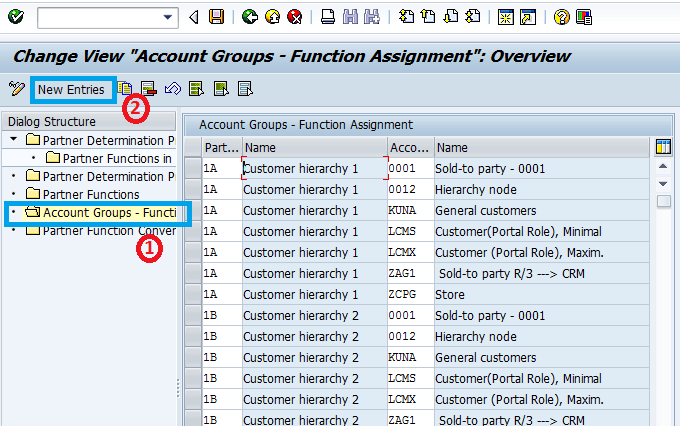This screenshot has height=426, width=680.
Task: Click the table scroll down arrow
Action: tap(663, 184)
